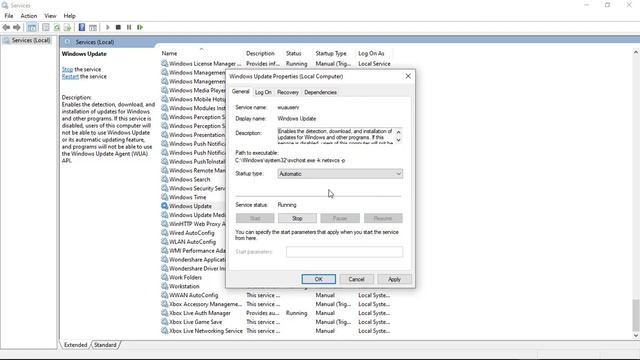The height and width of the screenshot is (360, 640).
Task: Select the General tab in properties dialog
Action: 240,92
